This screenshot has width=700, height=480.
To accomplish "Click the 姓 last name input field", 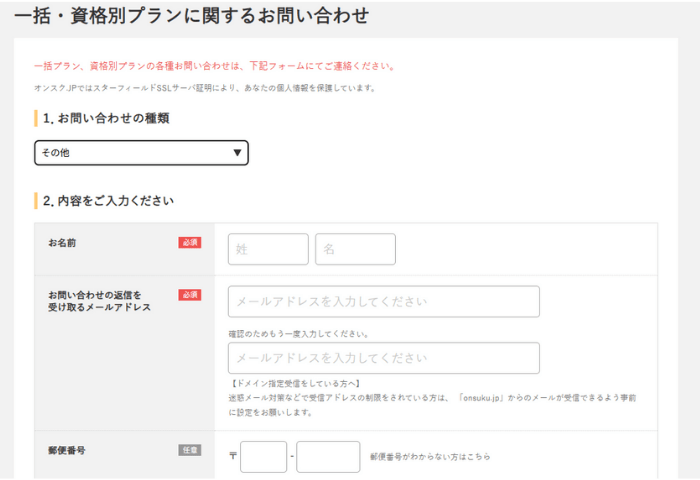I will click(268, 249).
